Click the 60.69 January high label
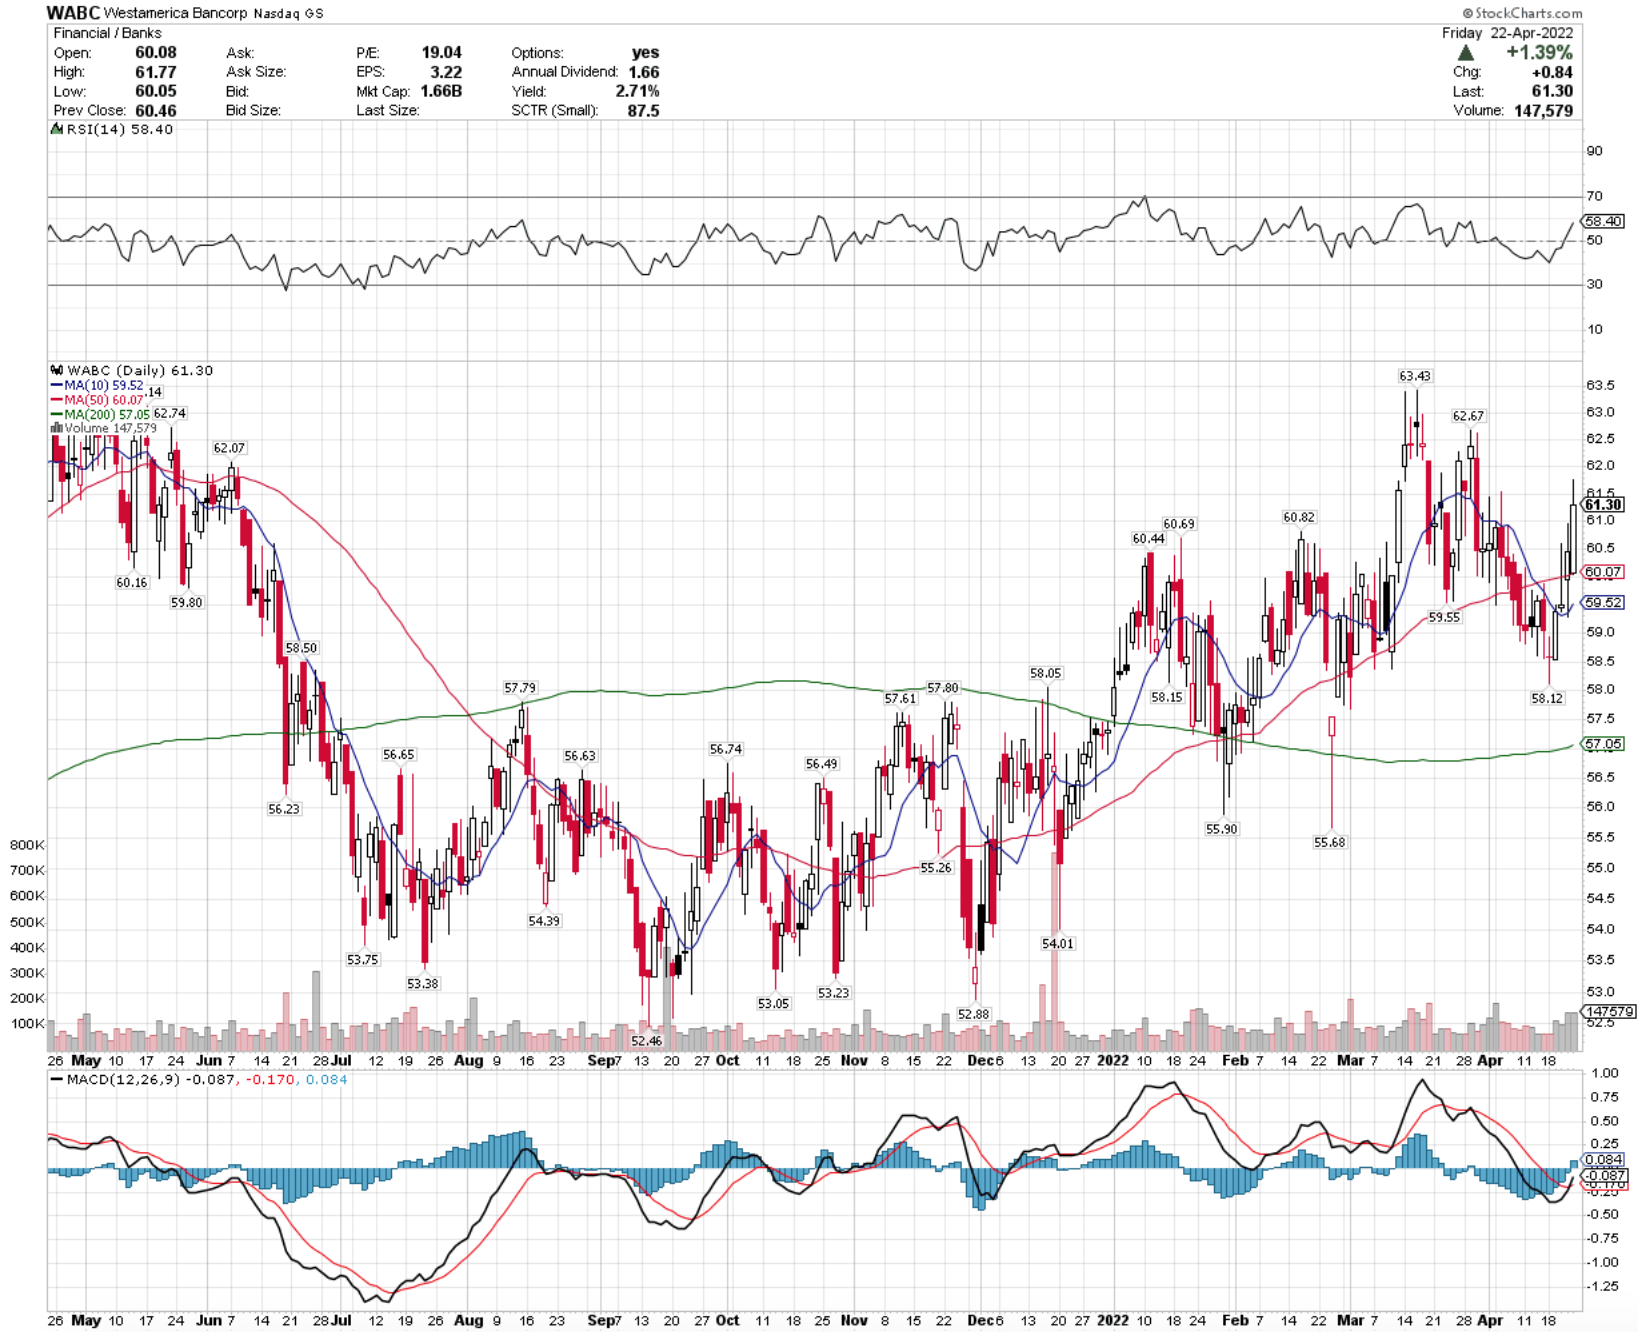The height and width of the screenshot is (1332, 1638). pyautogui.click(x=1178, y=524)
